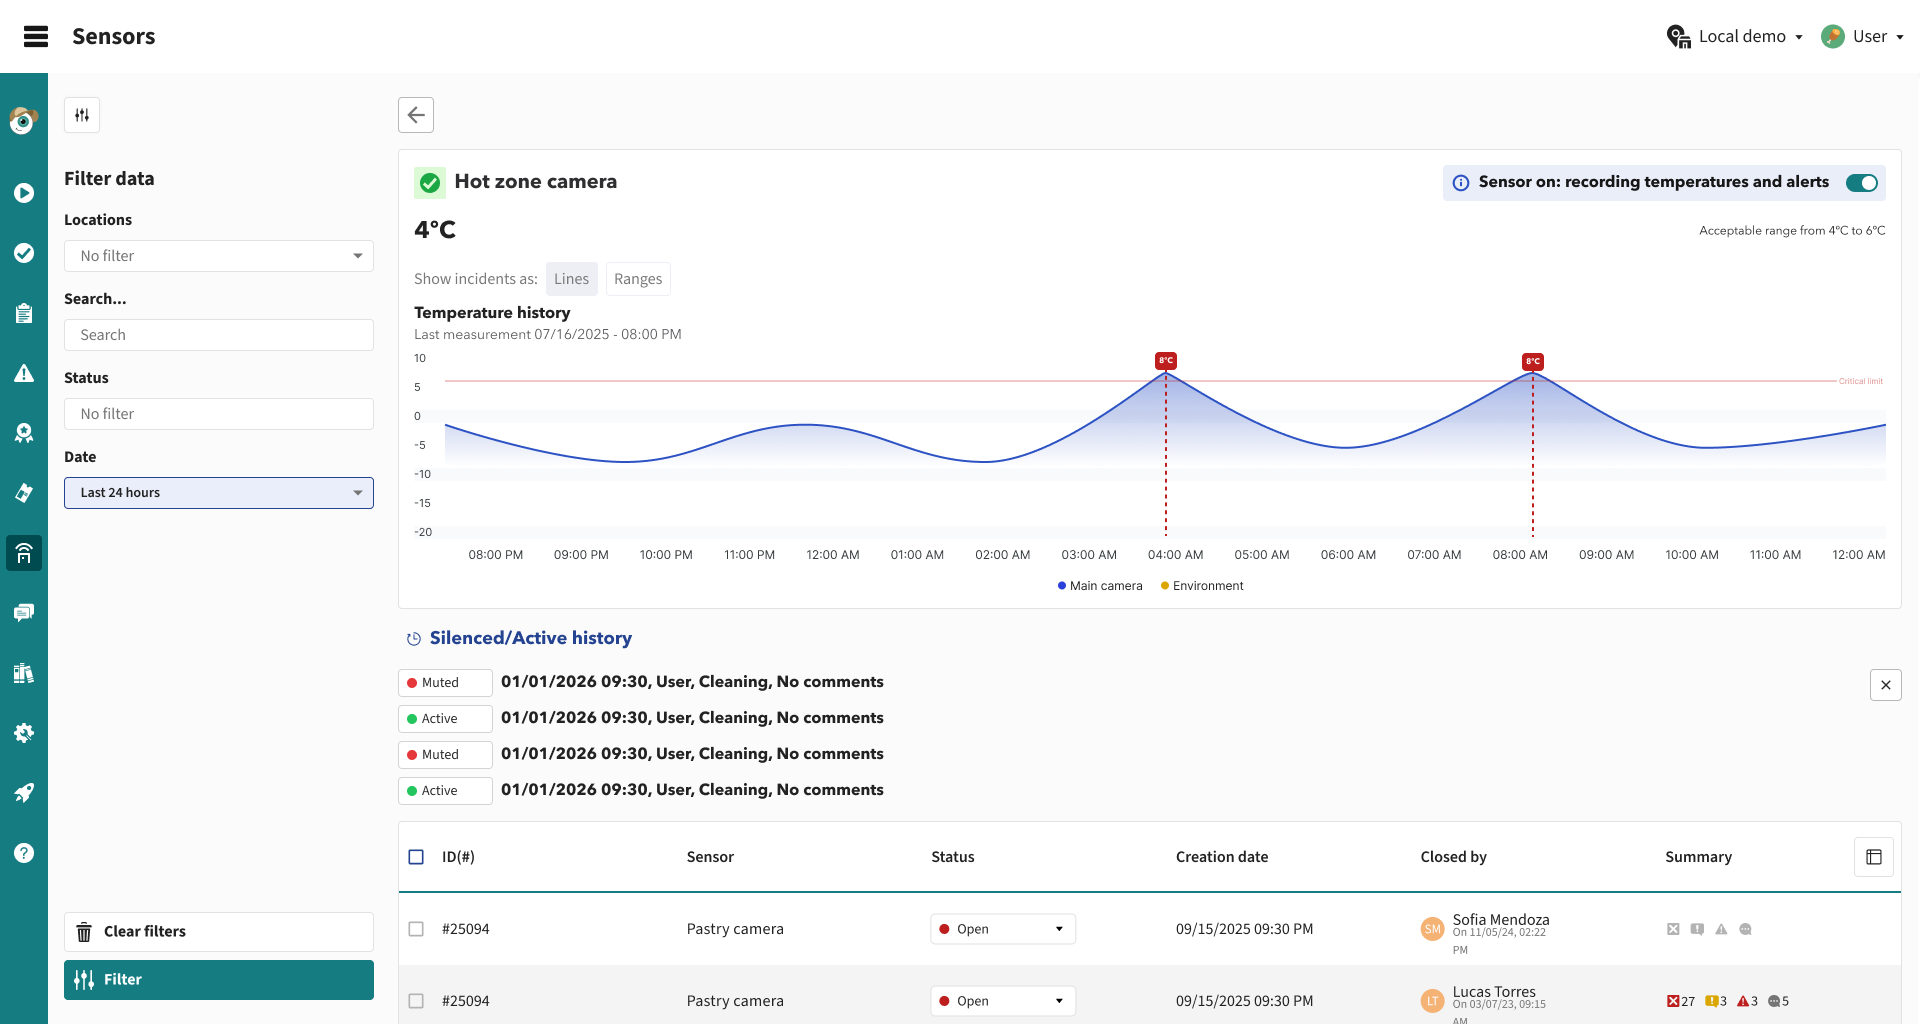
Task: Switch incidents view to Lines
Action: [571, 279]
